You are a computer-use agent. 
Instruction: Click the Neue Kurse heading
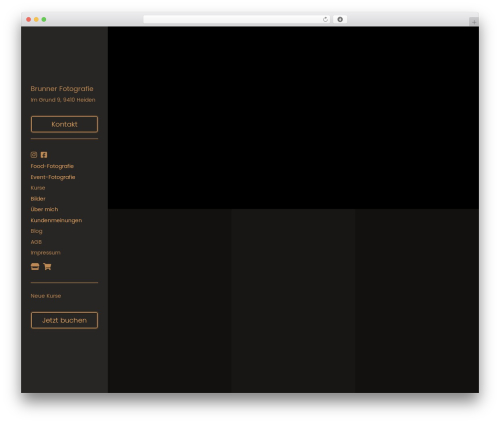(46, 296)
